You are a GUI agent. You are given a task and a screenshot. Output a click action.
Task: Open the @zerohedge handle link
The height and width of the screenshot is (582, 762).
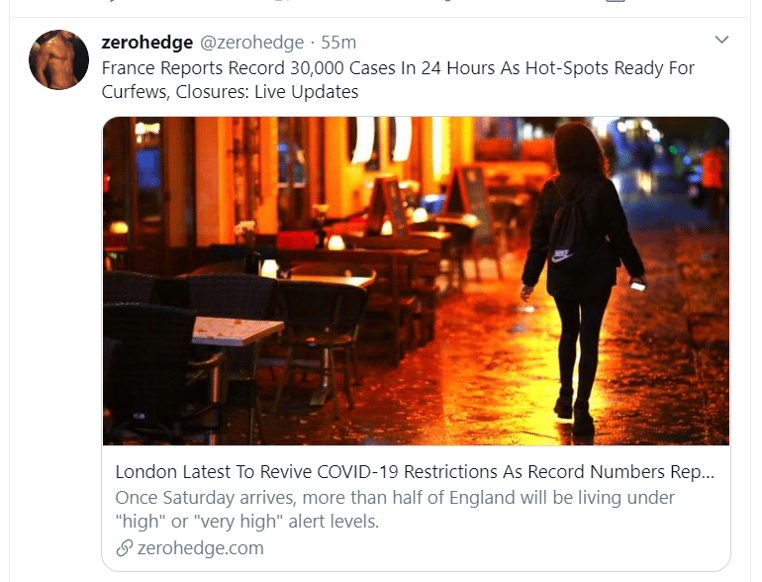(252, 43)
